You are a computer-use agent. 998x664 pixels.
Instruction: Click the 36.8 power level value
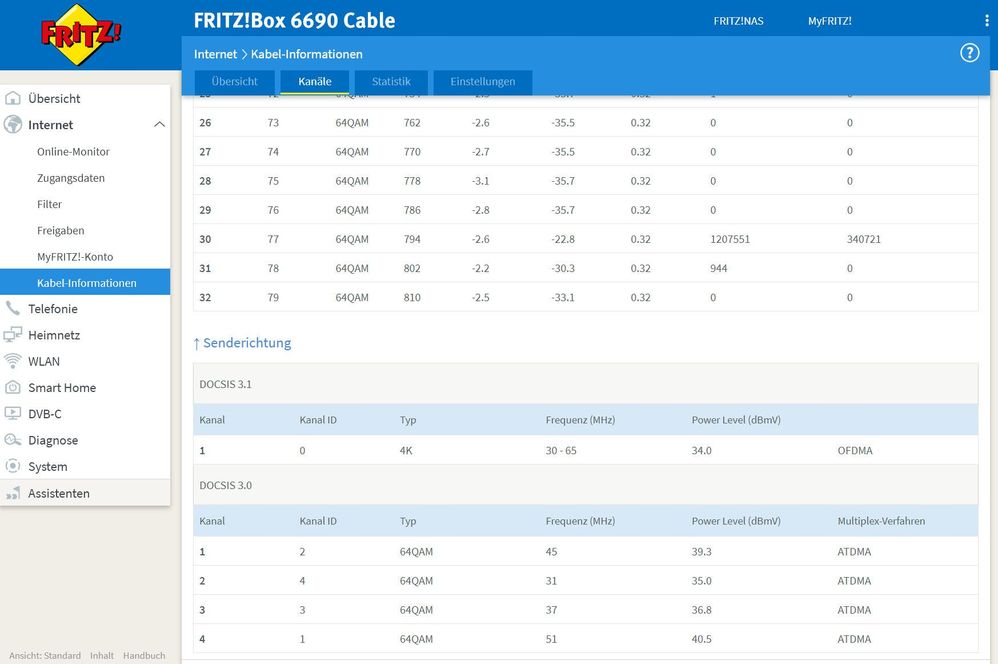coord(701,610)
